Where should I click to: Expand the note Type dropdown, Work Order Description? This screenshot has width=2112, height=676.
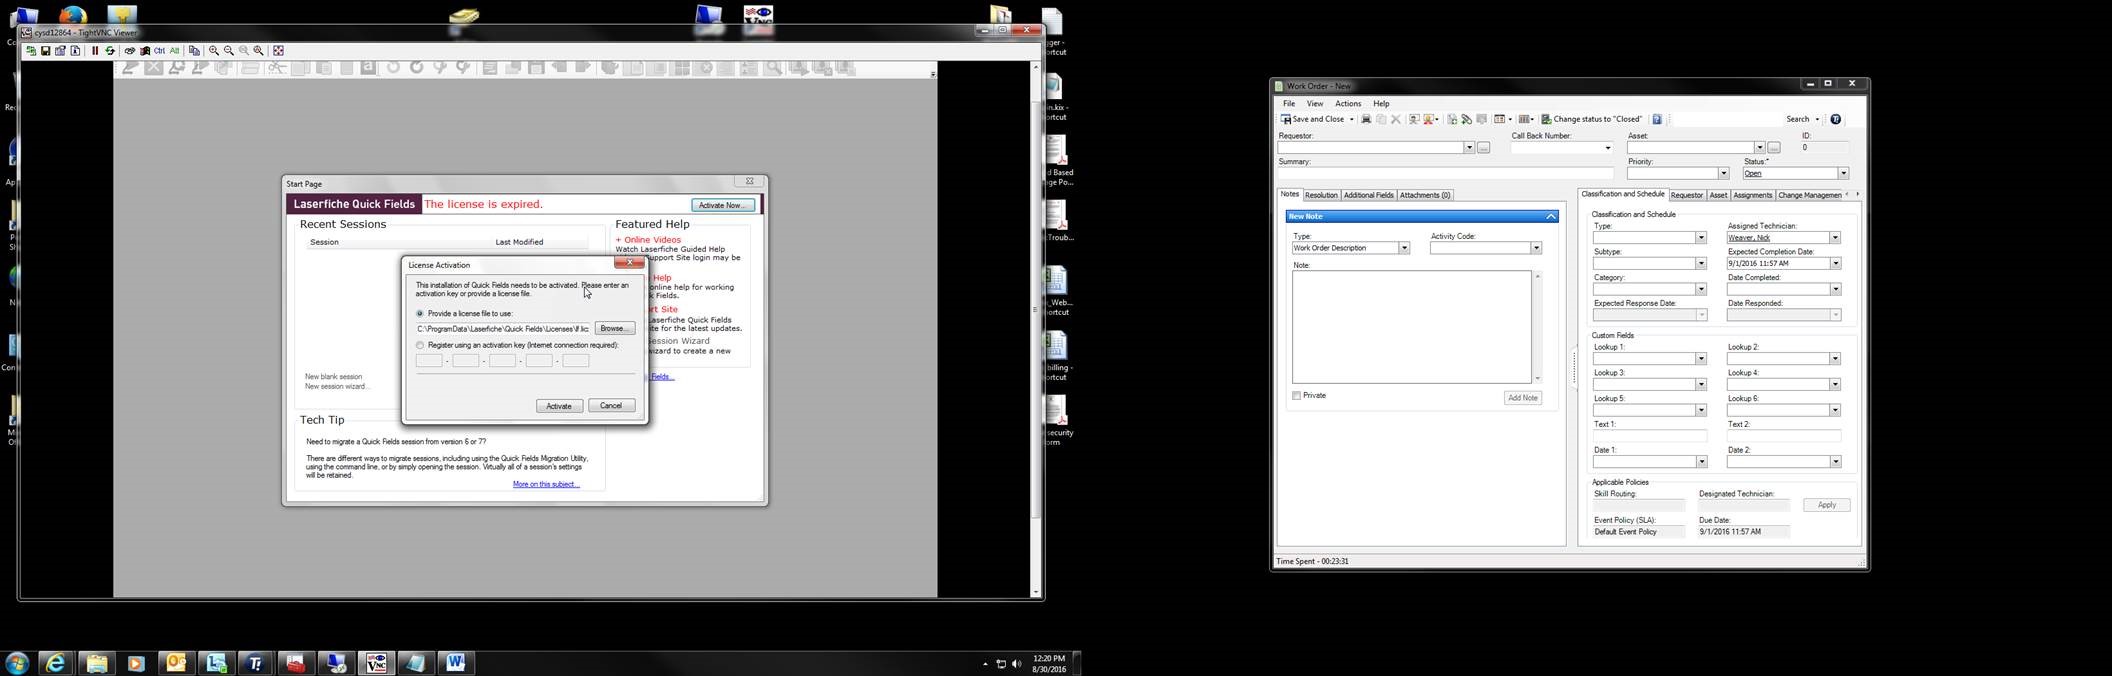click(1403, 248)
